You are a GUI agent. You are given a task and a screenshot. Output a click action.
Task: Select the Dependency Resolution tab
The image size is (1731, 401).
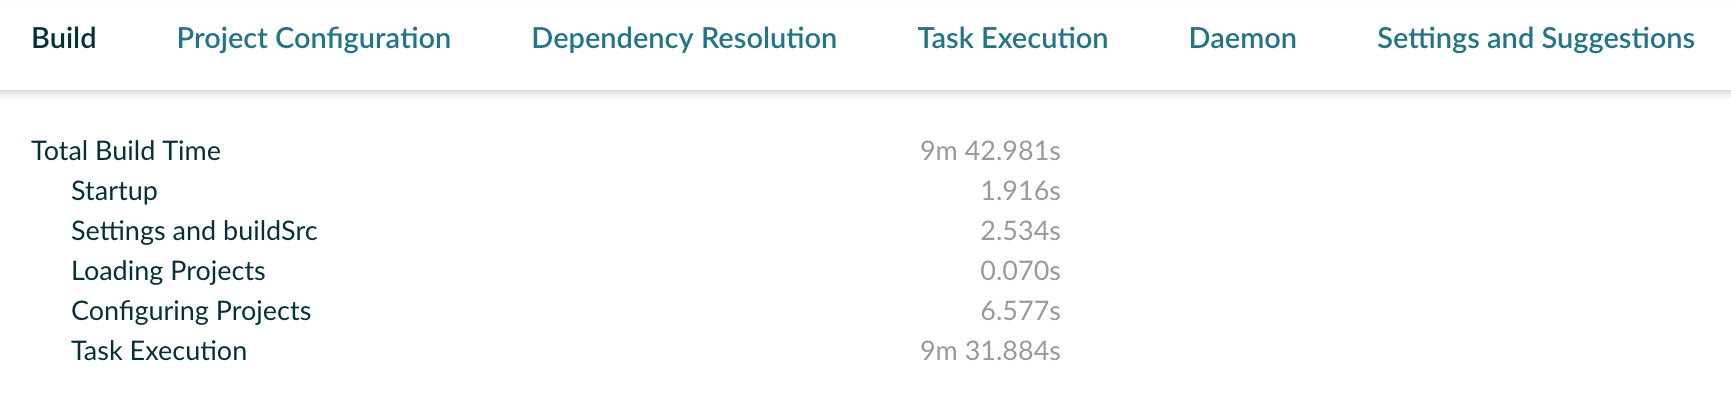coord(684,39)
